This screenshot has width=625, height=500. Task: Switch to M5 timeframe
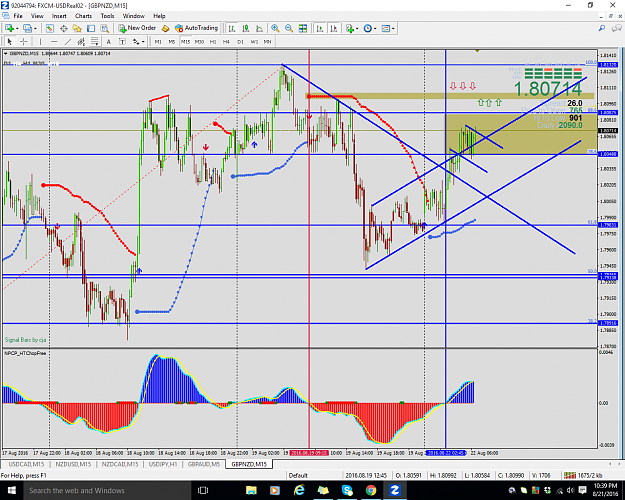pos(171,41)
